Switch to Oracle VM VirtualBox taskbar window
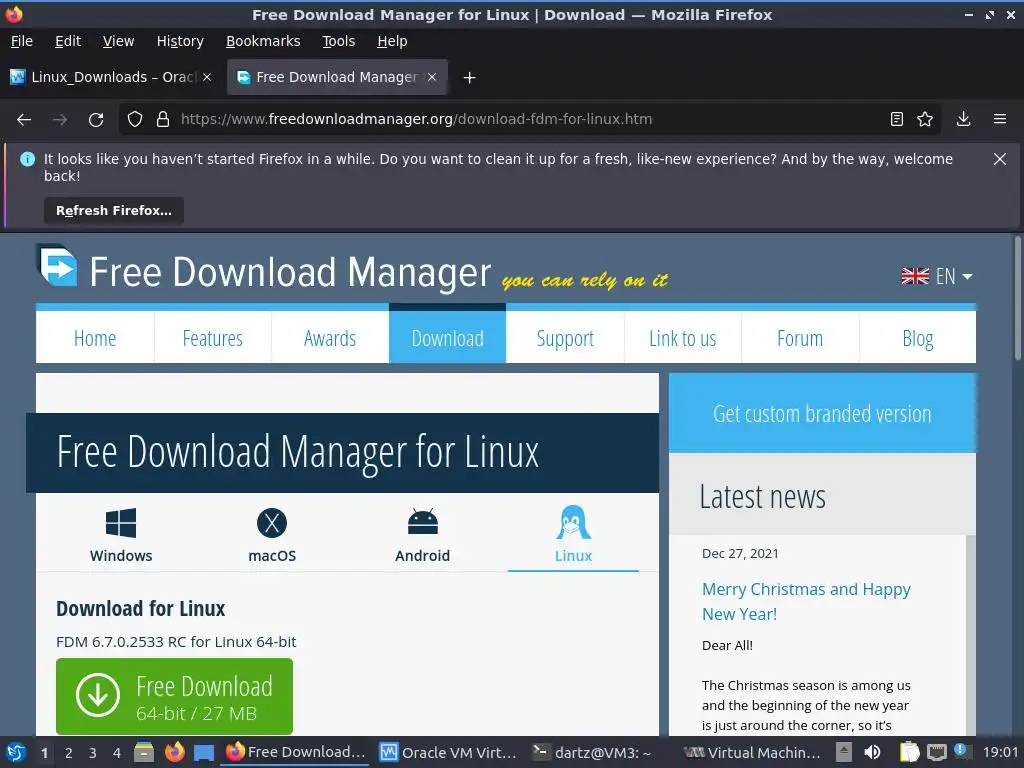 click(x=448, y=753)
